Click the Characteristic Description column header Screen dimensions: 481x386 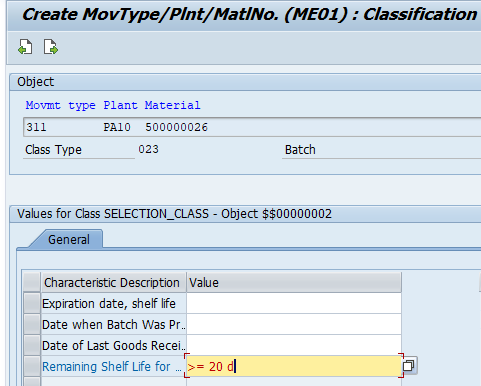pyautogui.click(x=113, y=282)
